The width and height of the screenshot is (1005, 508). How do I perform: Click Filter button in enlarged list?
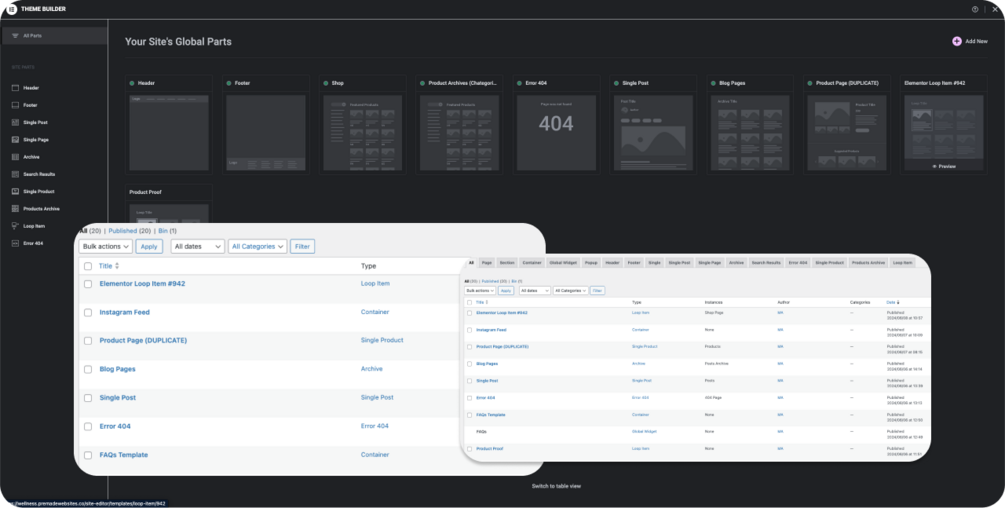[303, 247]
